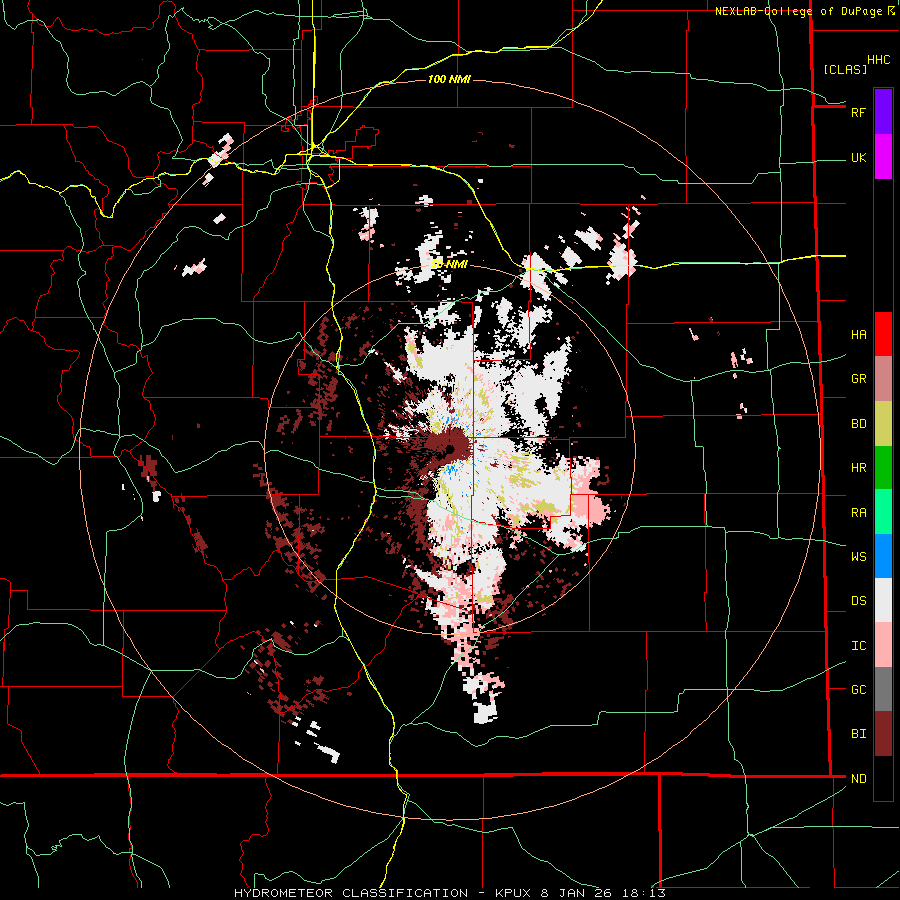Select the 'HR' legend label
900x900 pixels.
click(x=858, y=468)
